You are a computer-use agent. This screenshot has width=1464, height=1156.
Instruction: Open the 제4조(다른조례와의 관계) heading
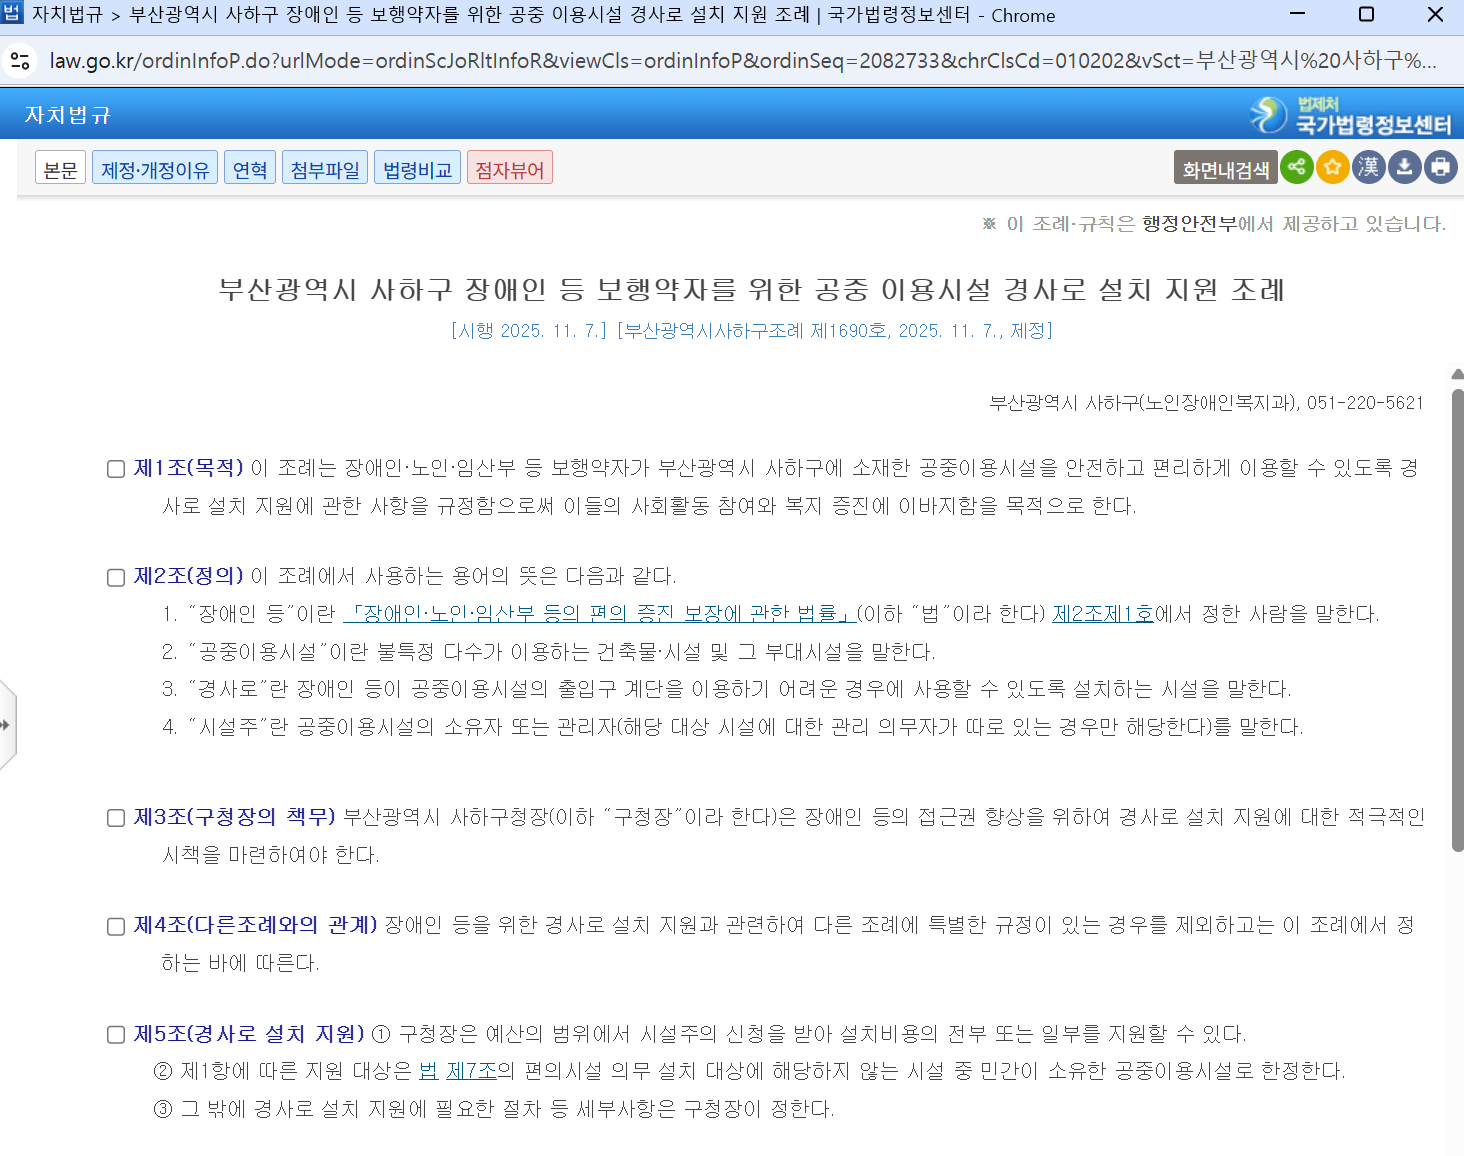point(256,925)
